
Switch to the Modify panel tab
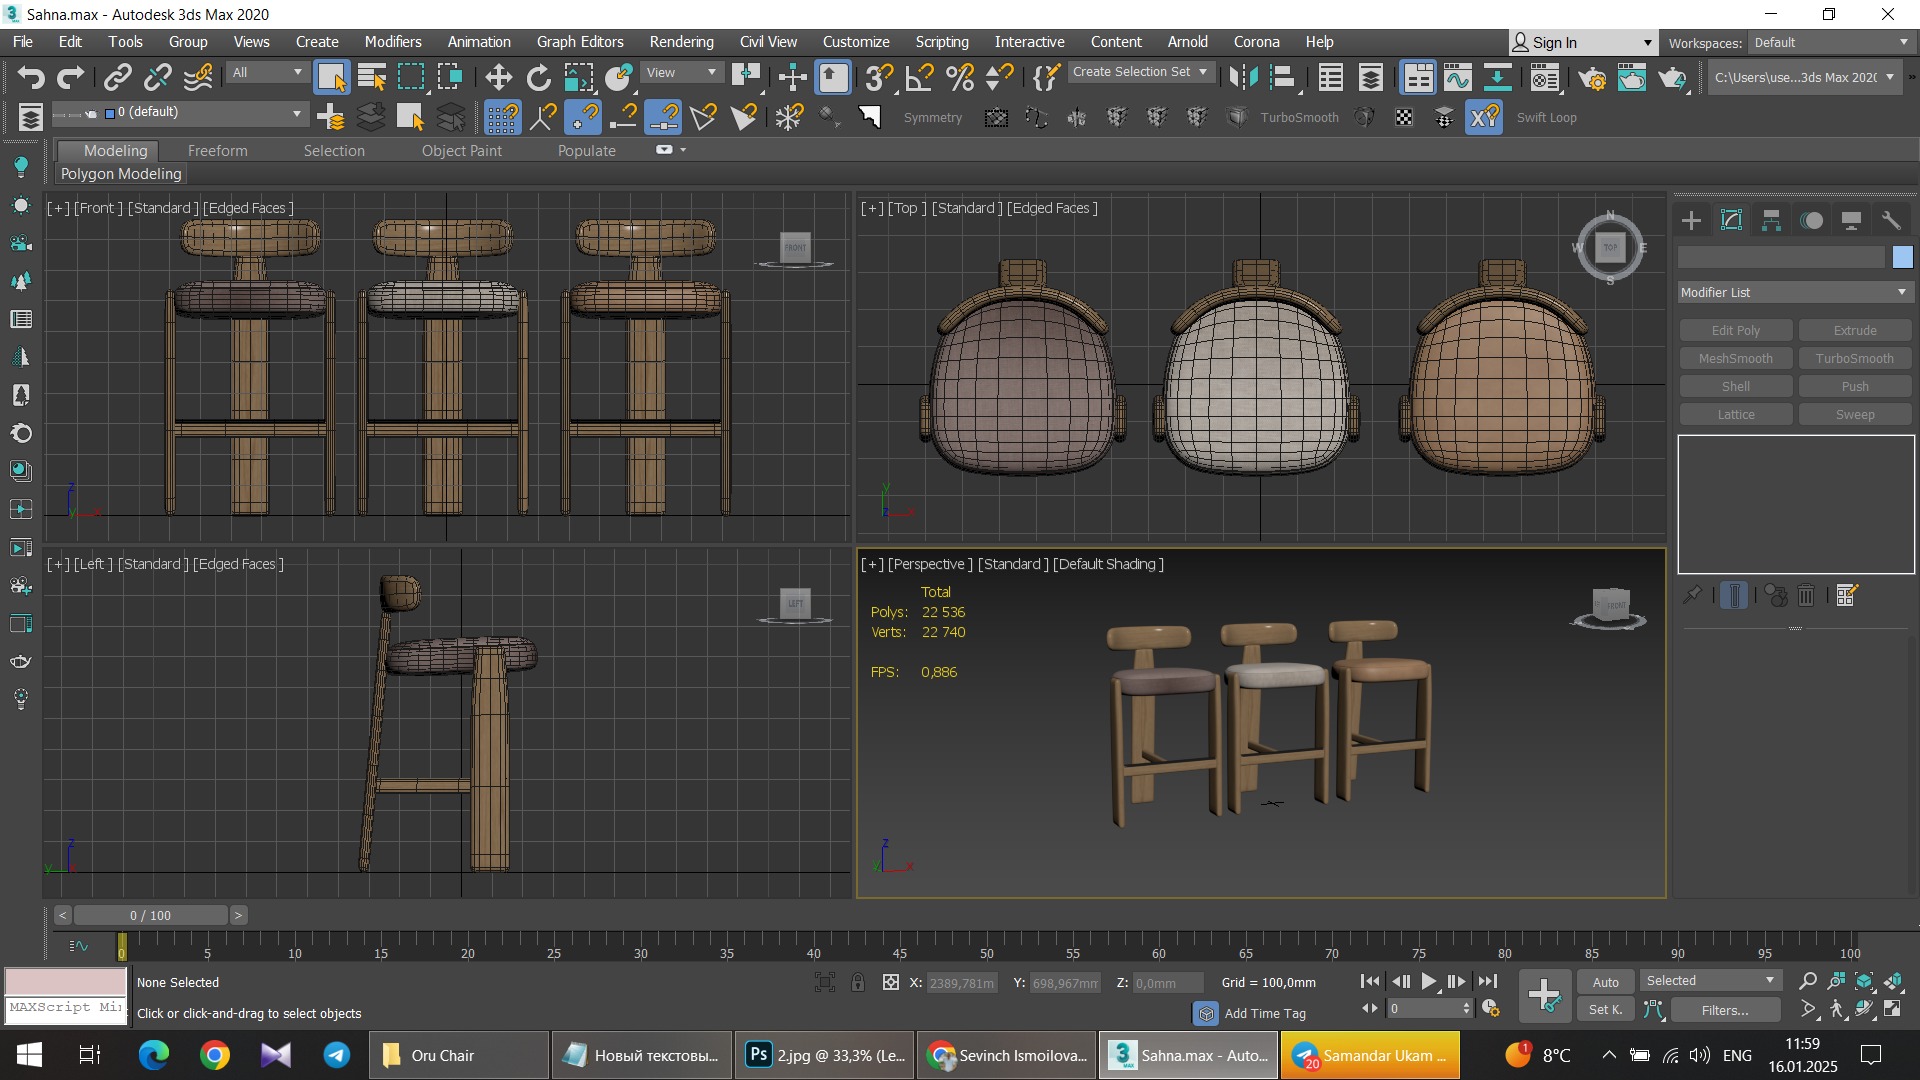1731,220
